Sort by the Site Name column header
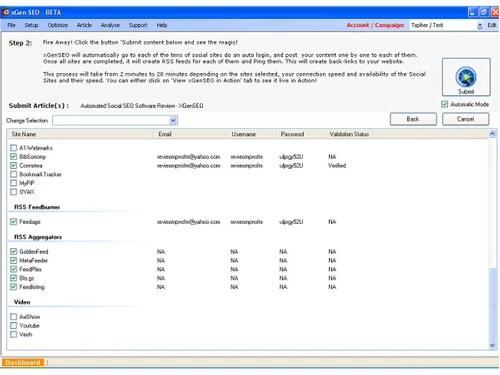This screenshot has width=500, height=375. pyautogui.click(x=80, y=134)
